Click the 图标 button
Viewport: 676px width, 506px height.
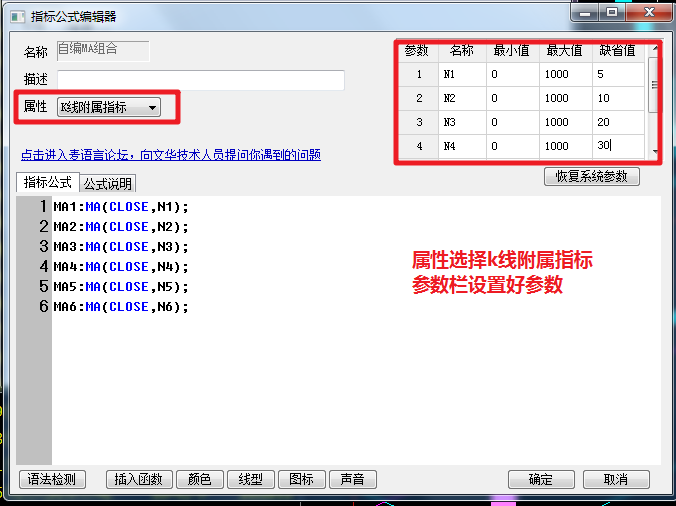pyautogui.click(x=301, y=479)
